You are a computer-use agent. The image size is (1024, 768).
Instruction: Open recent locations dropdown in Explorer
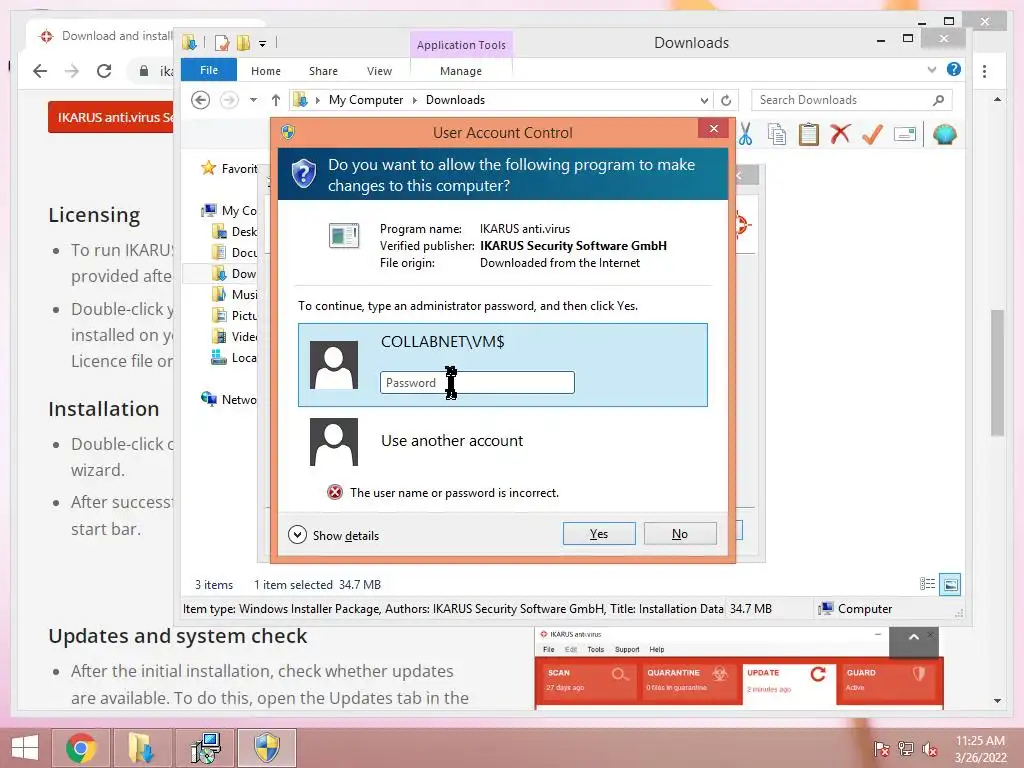(253, 100)
